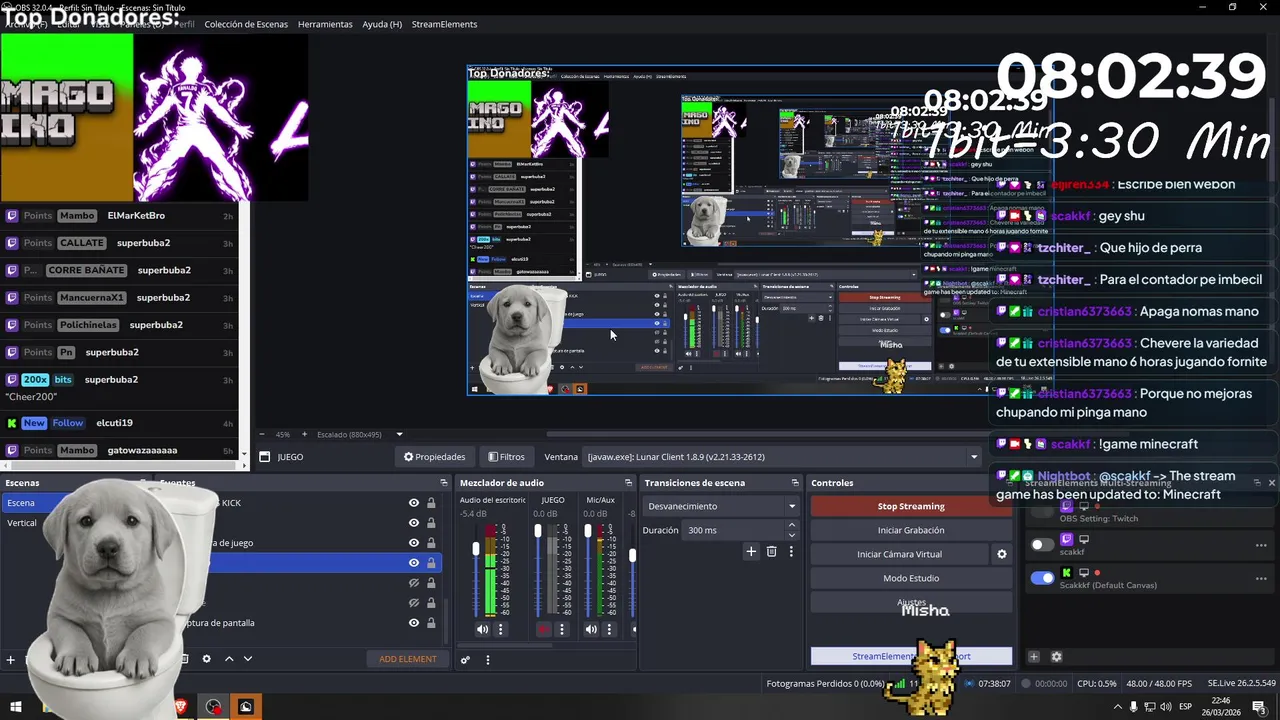
Task: Hide the 'de juego' source
Action: (x=414, y=543)
